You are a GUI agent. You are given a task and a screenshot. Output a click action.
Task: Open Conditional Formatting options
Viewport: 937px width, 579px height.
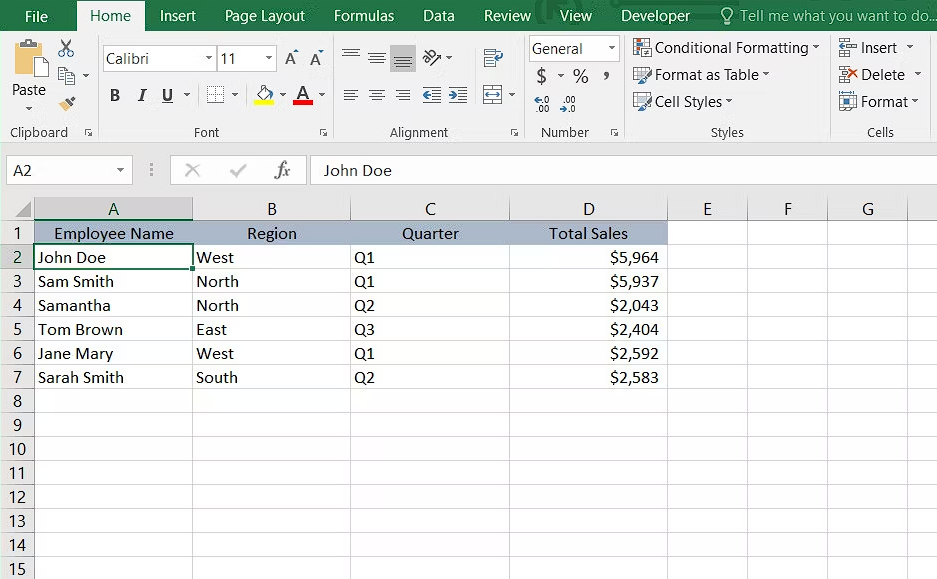click(x=727, y=47)
